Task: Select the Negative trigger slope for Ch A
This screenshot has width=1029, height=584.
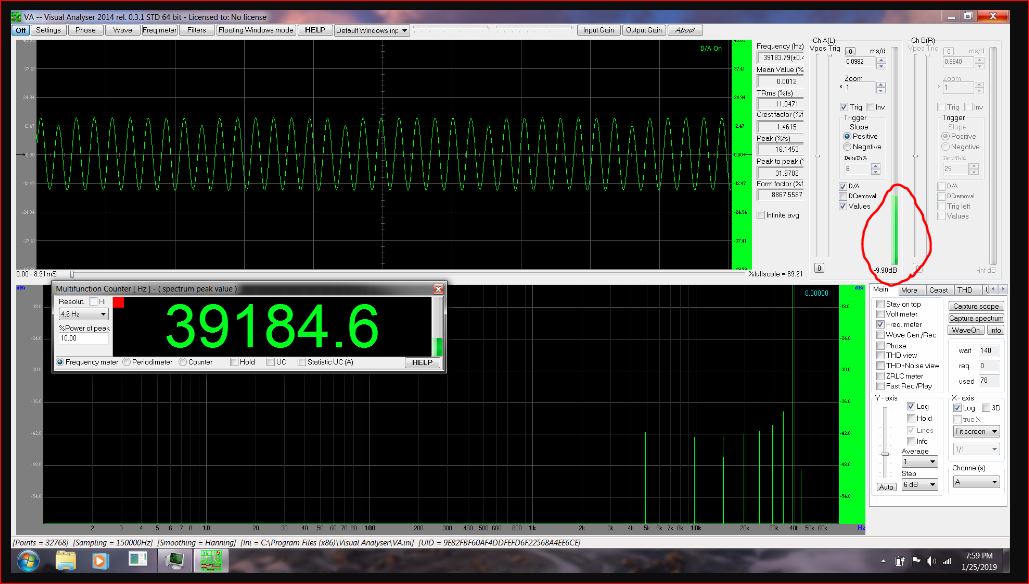Action: 848,147
